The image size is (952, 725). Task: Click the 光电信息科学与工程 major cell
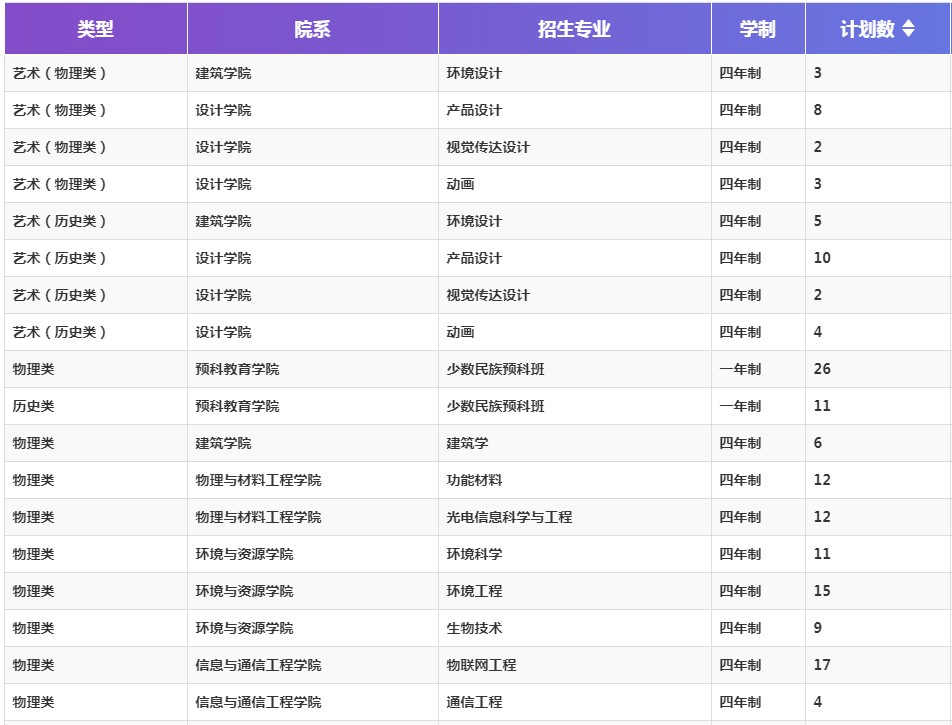(x=509, y=517)
